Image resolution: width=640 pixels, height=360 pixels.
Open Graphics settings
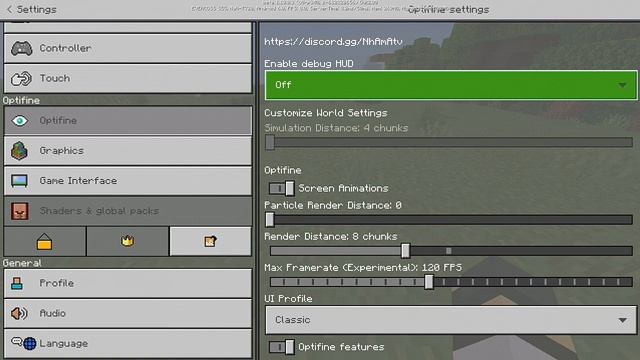click(128, 151)
